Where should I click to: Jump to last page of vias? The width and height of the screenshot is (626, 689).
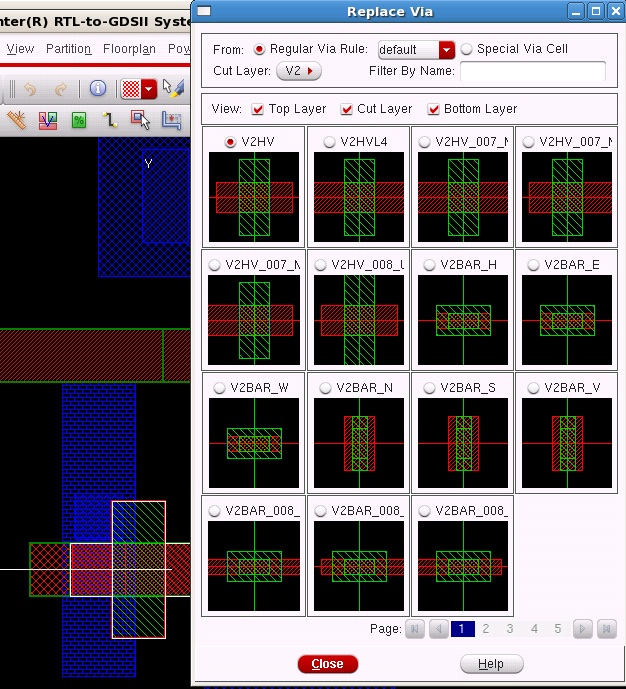[x=606, y=629]
